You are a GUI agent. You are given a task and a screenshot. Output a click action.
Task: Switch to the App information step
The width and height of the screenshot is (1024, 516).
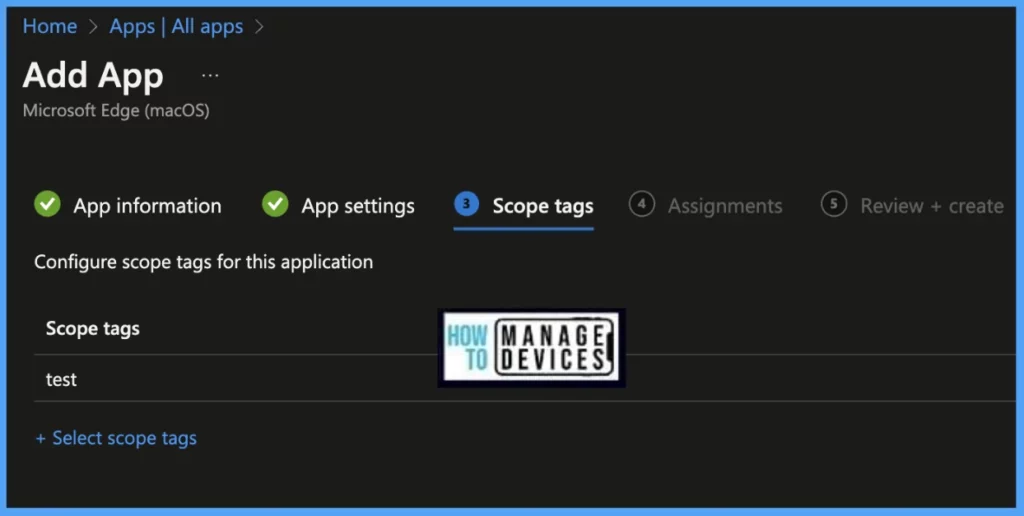tap(147, 206)
